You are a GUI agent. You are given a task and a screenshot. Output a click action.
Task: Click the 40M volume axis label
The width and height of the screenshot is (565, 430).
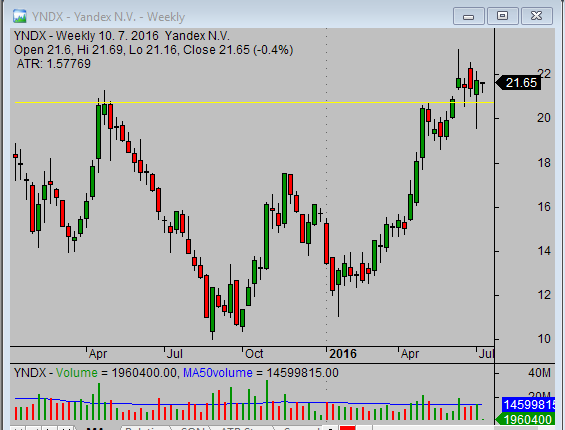pyautogui.click(x=539, y=373)
